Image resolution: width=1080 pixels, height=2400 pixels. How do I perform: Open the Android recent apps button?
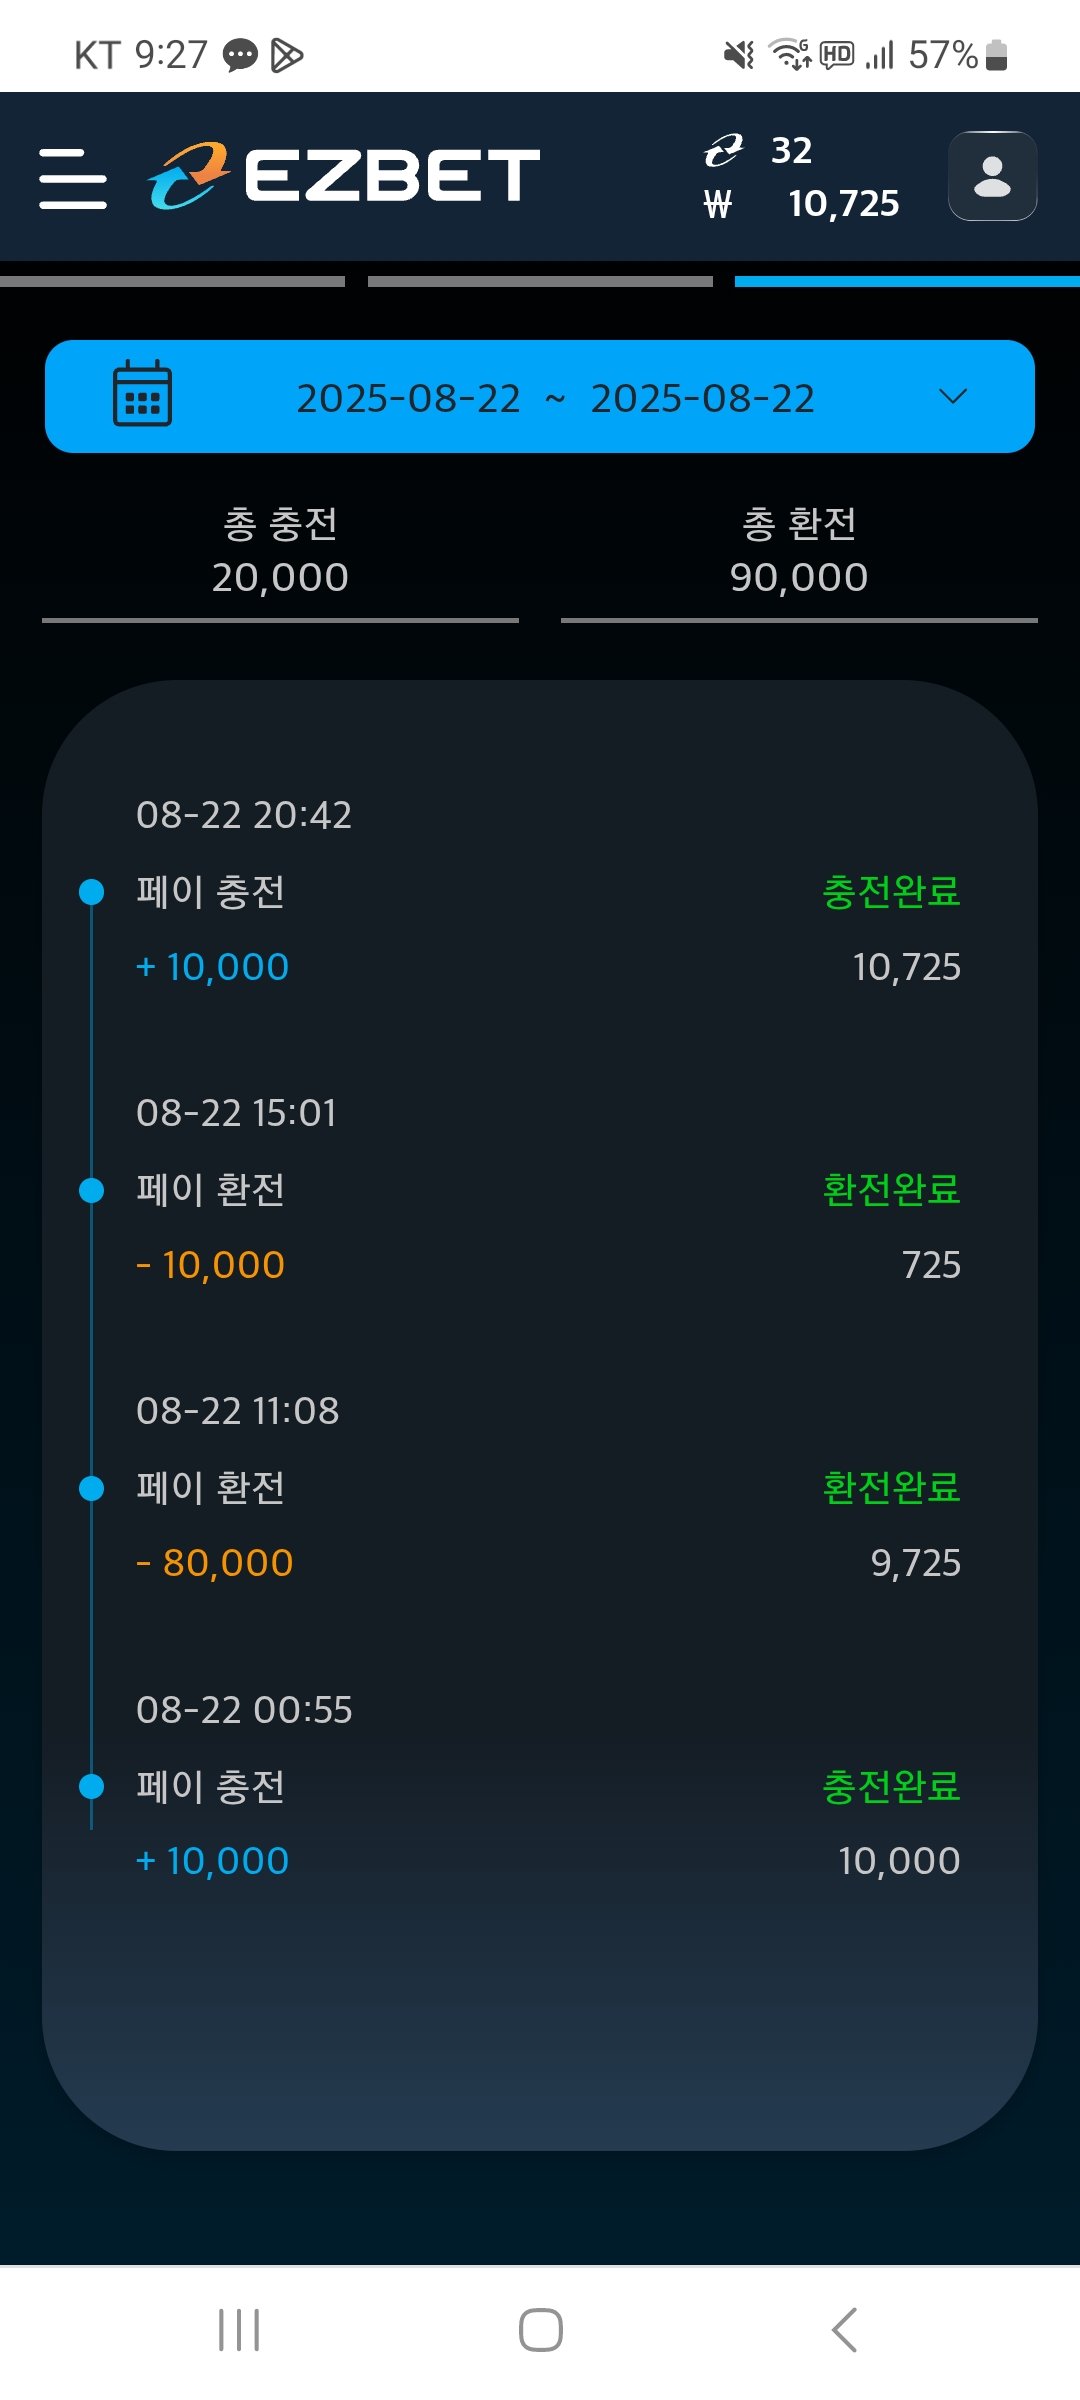coord(239,2330)
